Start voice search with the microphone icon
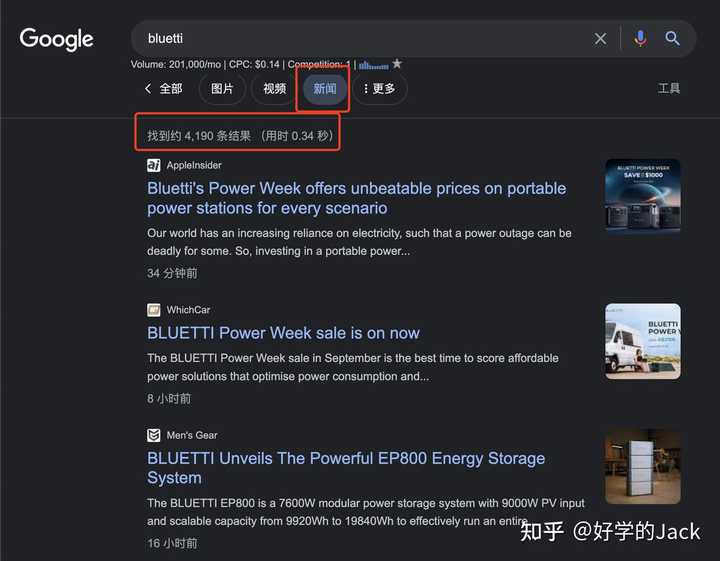The height and width of the screenshot is (561, 720). pos(641,39)
